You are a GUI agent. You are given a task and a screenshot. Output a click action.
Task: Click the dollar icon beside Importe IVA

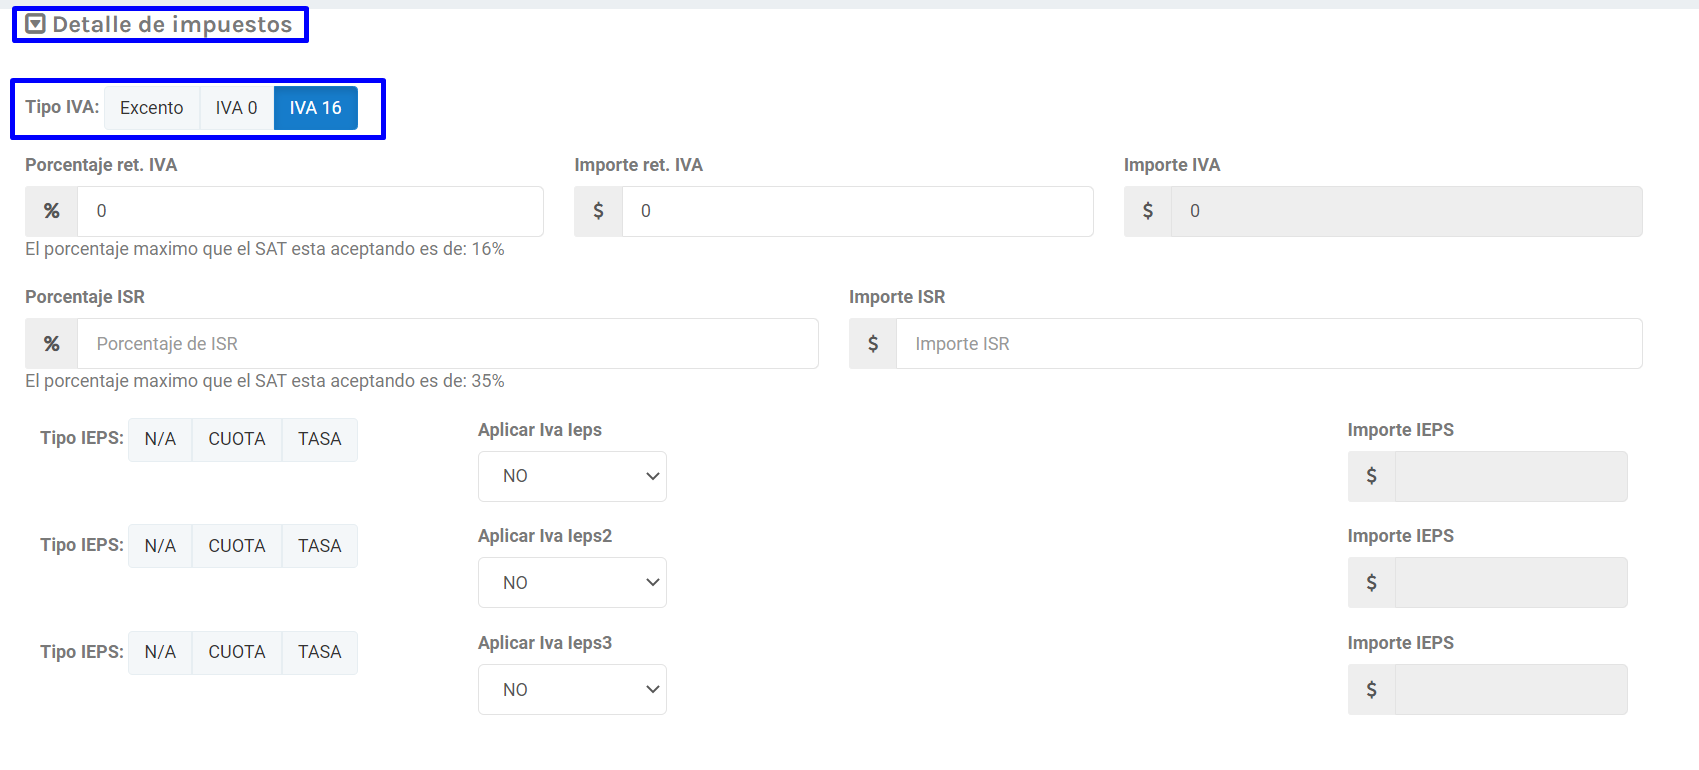[x=1147, y=211]
